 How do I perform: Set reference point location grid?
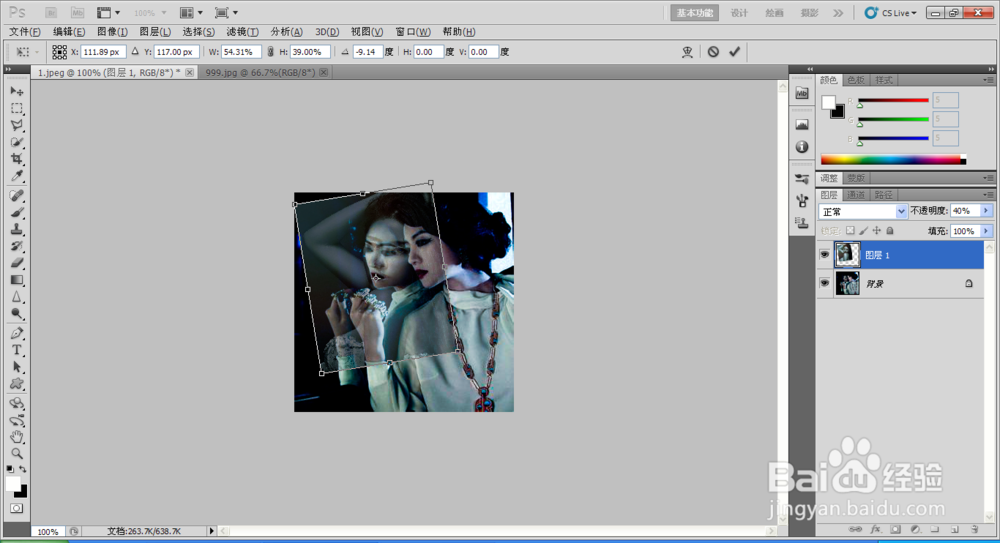[59, 52]
